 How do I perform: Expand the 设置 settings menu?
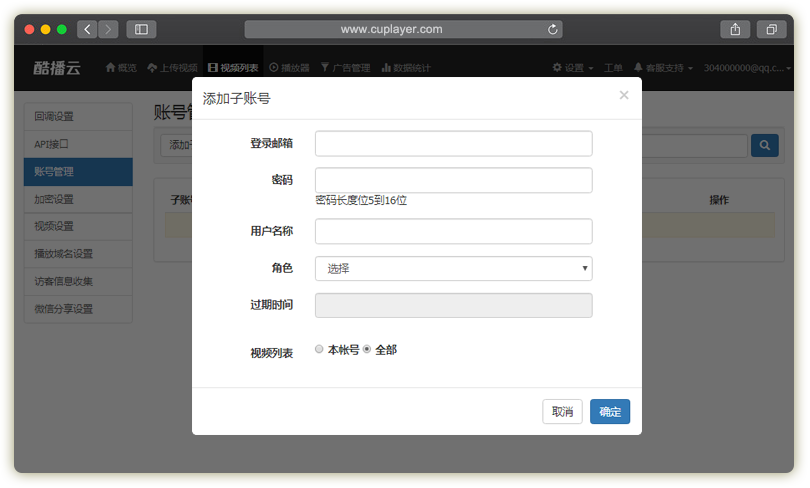pos(573,68)
